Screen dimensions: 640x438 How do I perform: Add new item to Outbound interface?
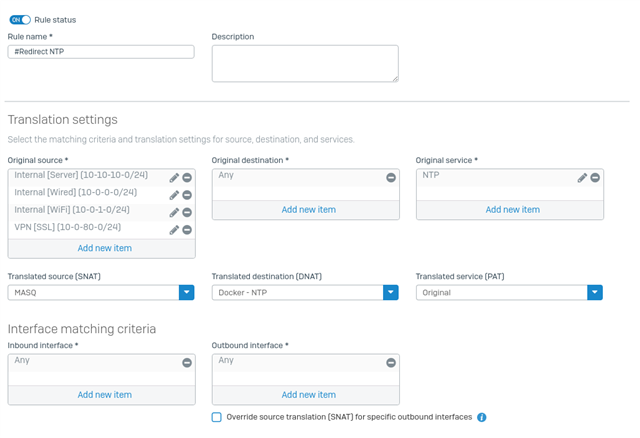pyautogui.click(x=309, y=395)
